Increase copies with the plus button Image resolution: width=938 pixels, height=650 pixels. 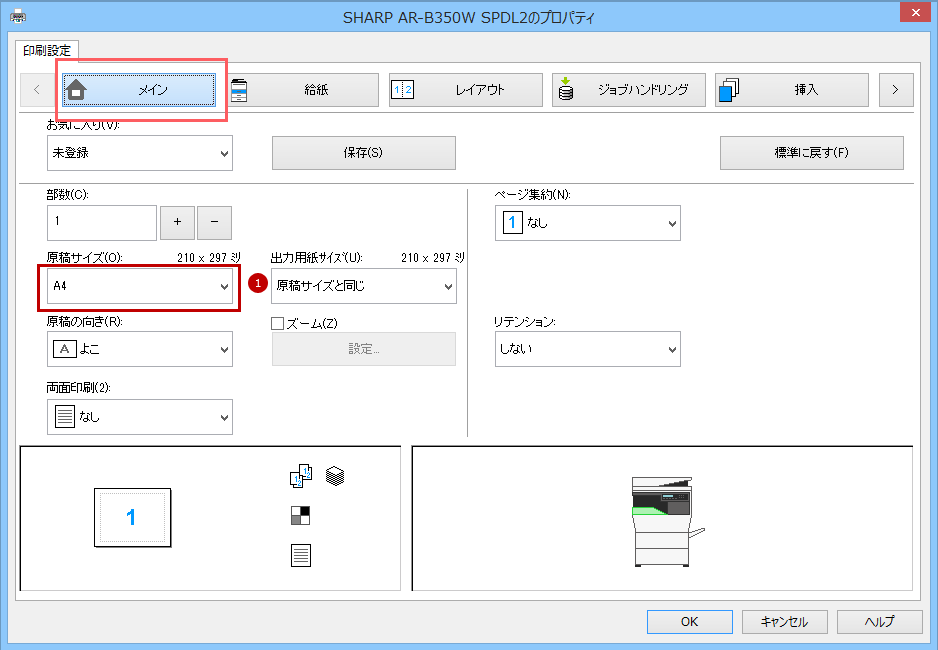point(177,222)
